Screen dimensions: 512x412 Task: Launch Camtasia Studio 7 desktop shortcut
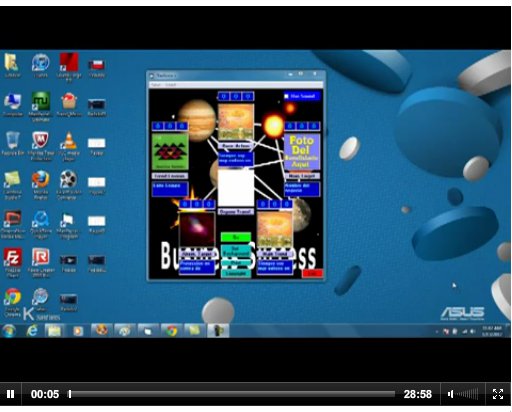point(13,184)
